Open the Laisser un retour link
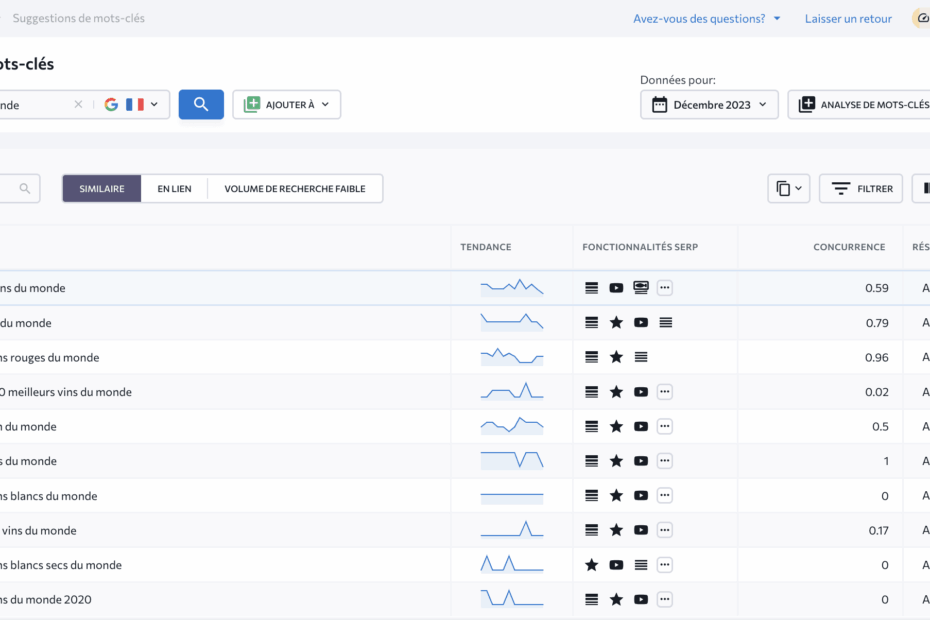 [848, 19]
